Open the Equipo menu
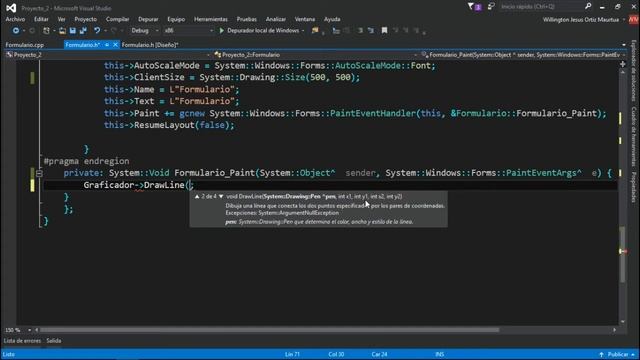The width and height of the screenshot is (640, 360). tap(176, 19)
